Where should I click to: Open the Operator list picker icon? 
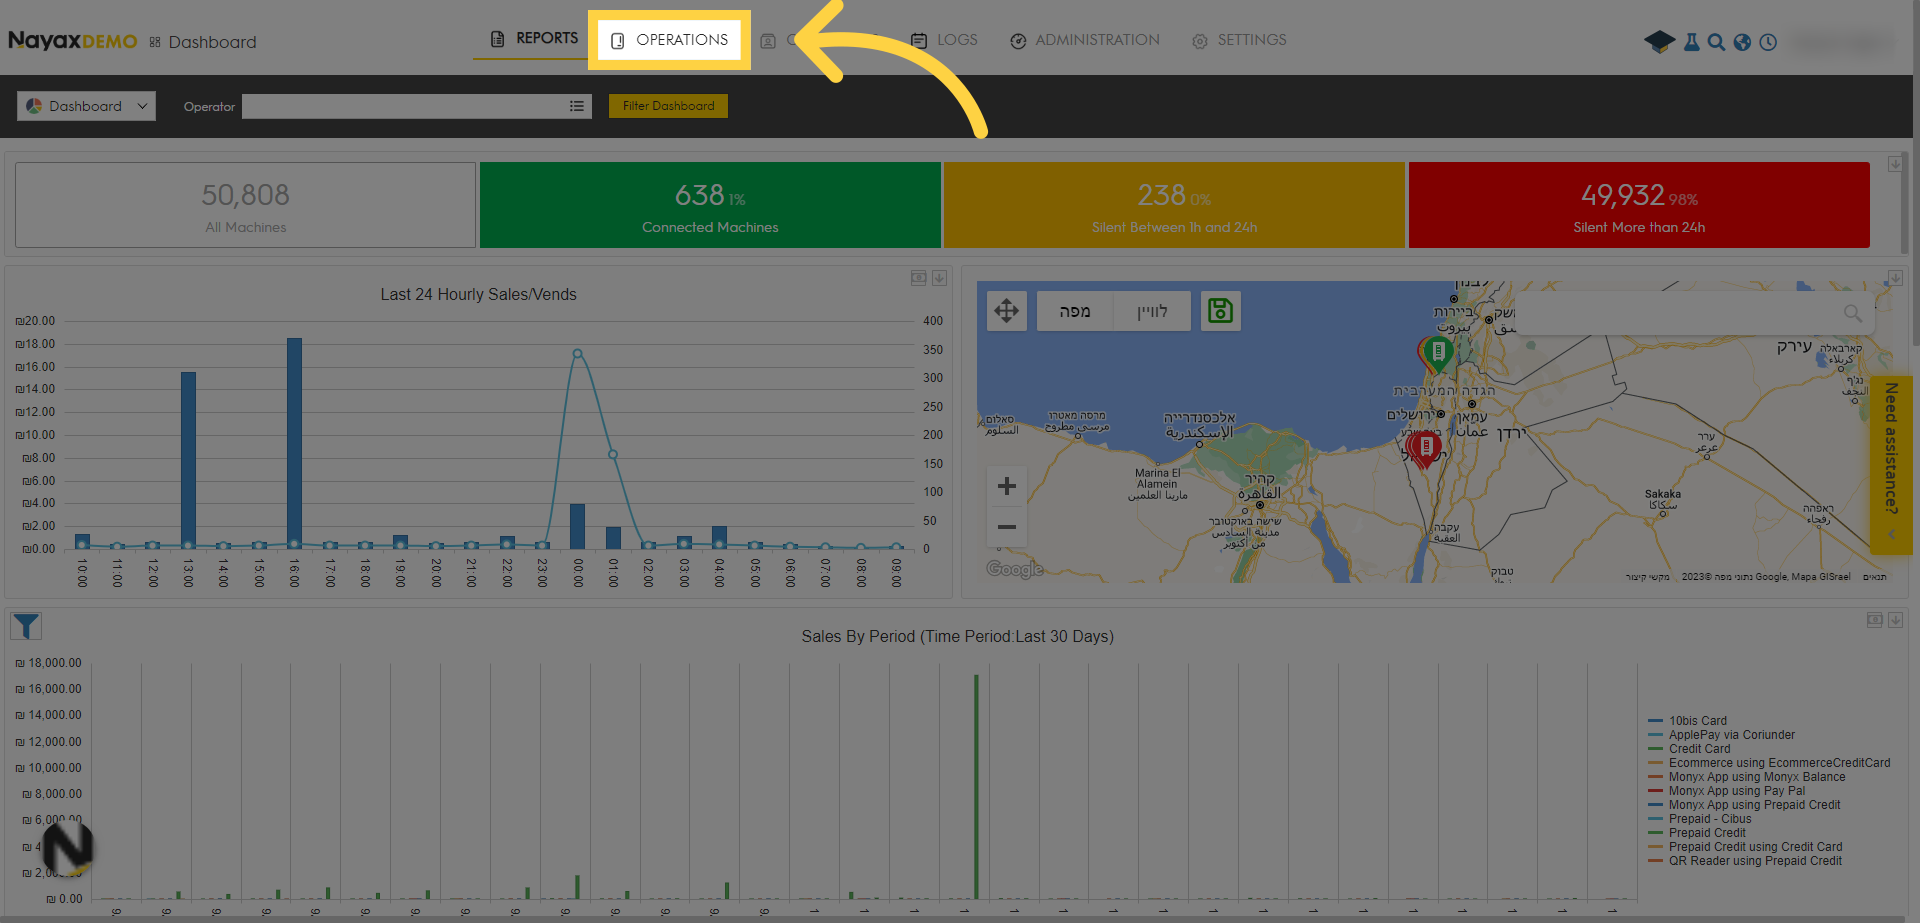[x=577, y=106]
